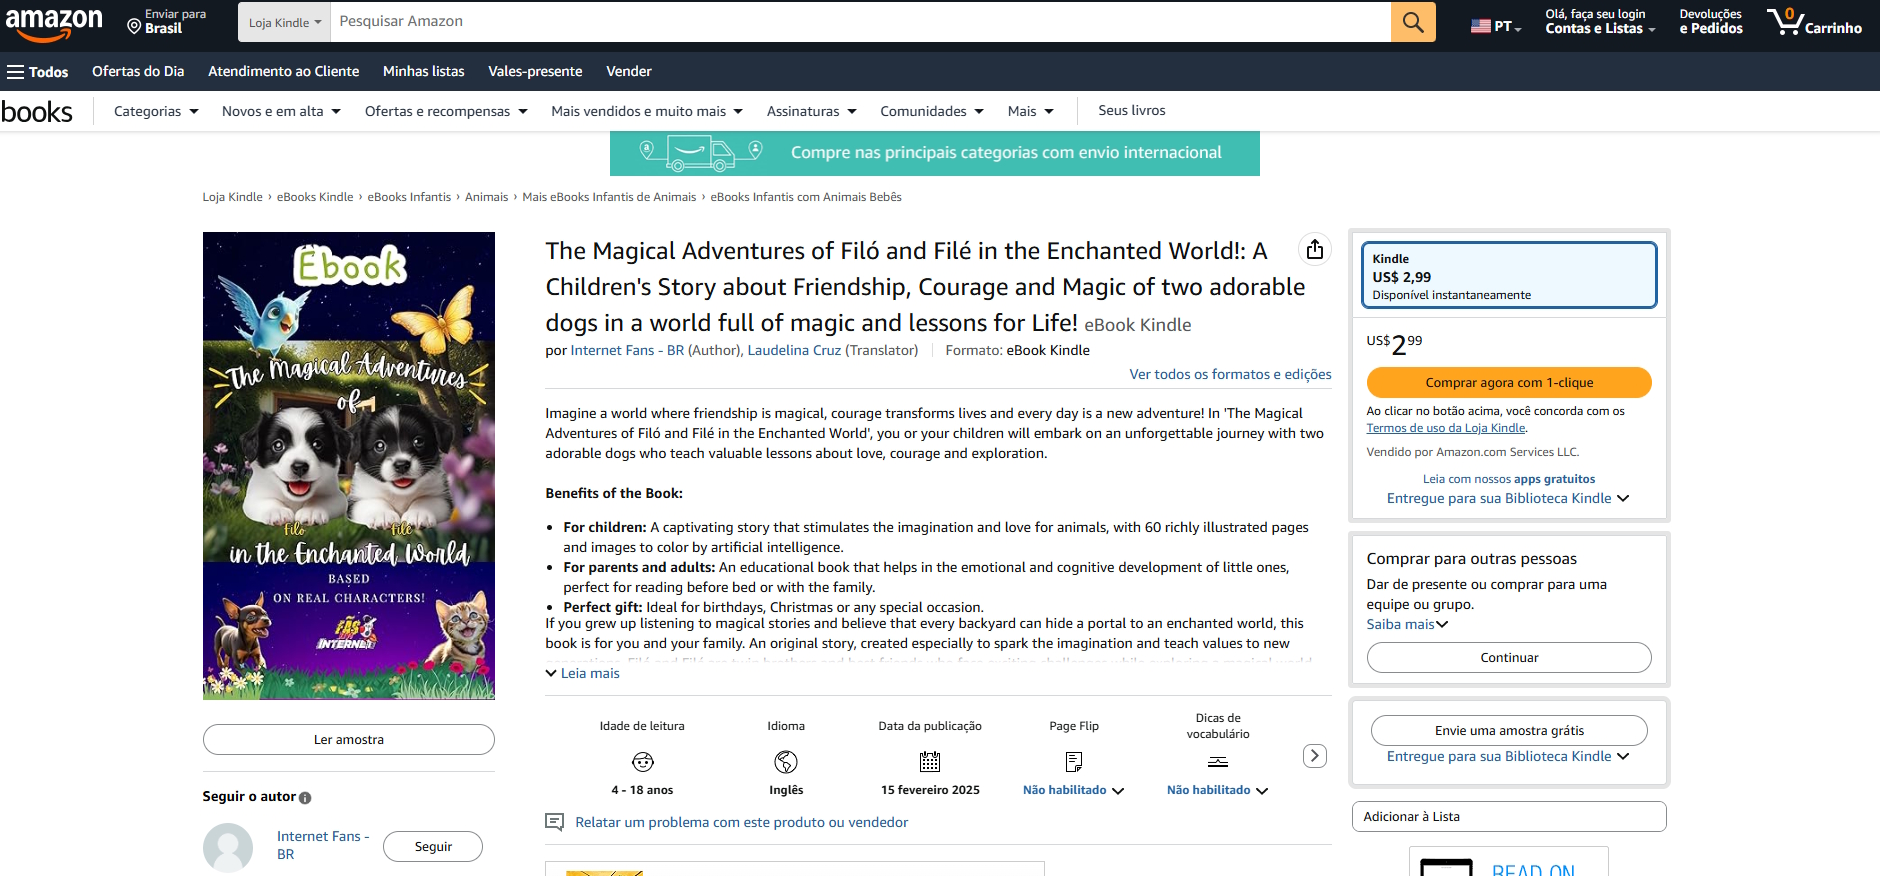Expand Ofertas e recompensas menu
Screen dimensions: 1880x876
(446, 111)
